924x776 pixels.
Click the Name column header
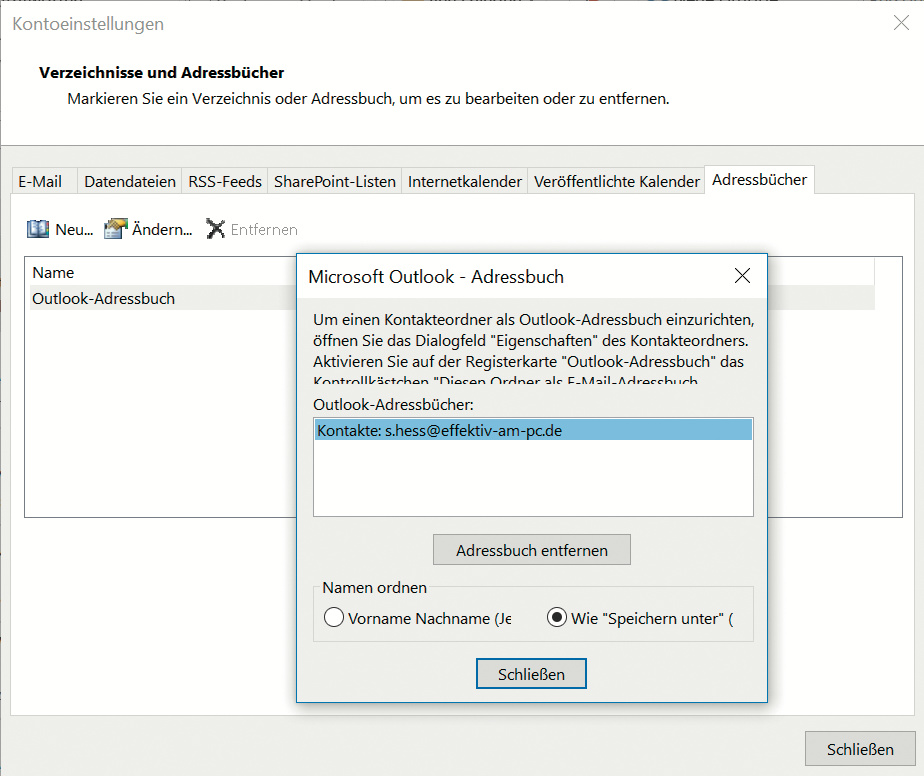53,272
